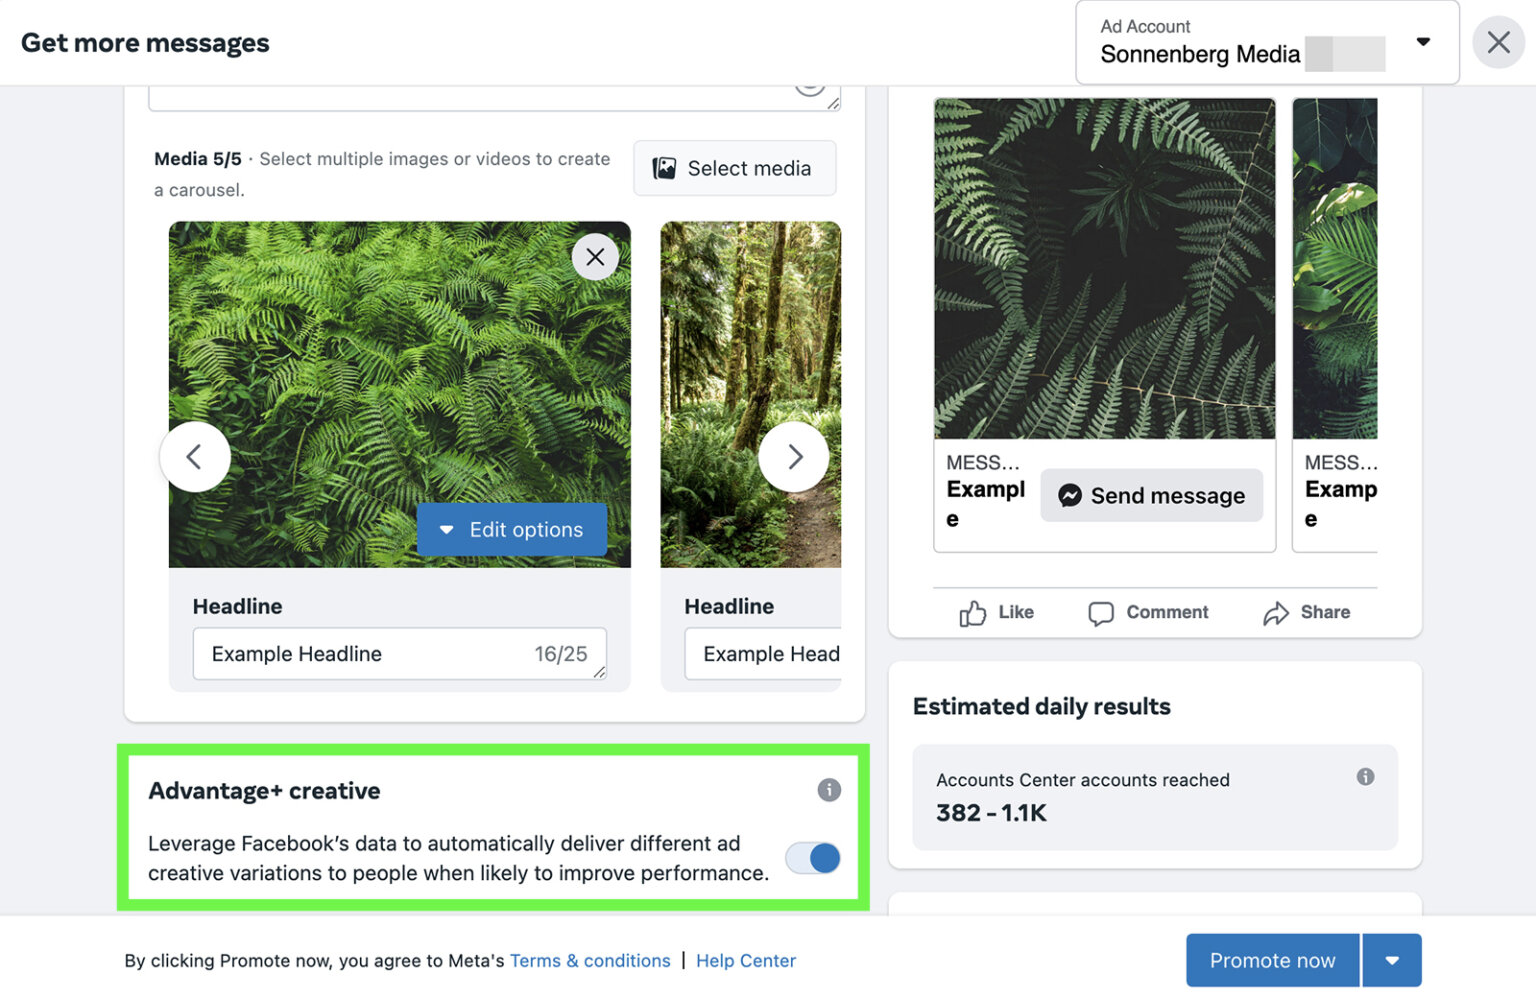
Task: Toggle off Advantage+ creative
Action: [812, 858]
